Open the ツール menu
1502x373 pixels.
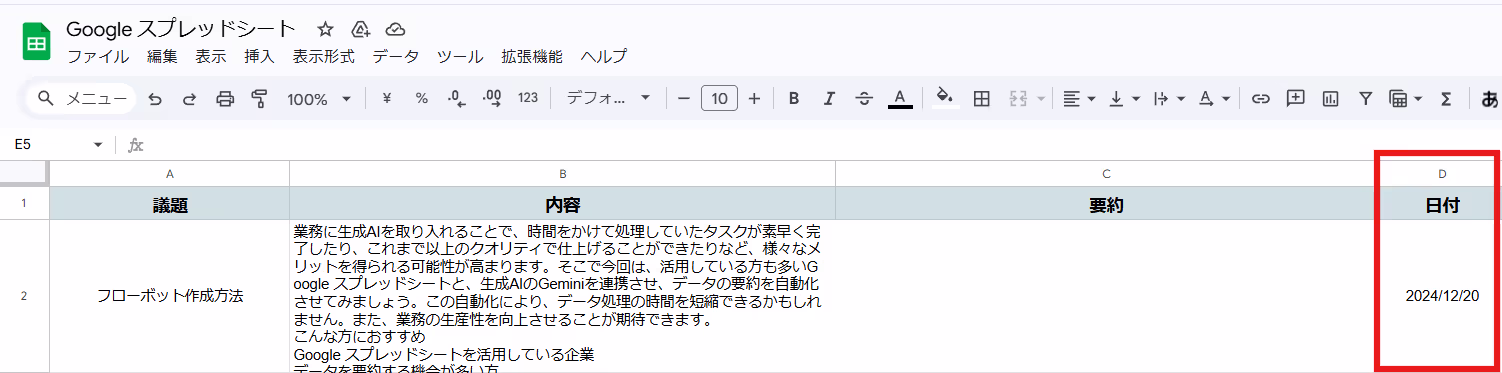(x=460, y=57)
